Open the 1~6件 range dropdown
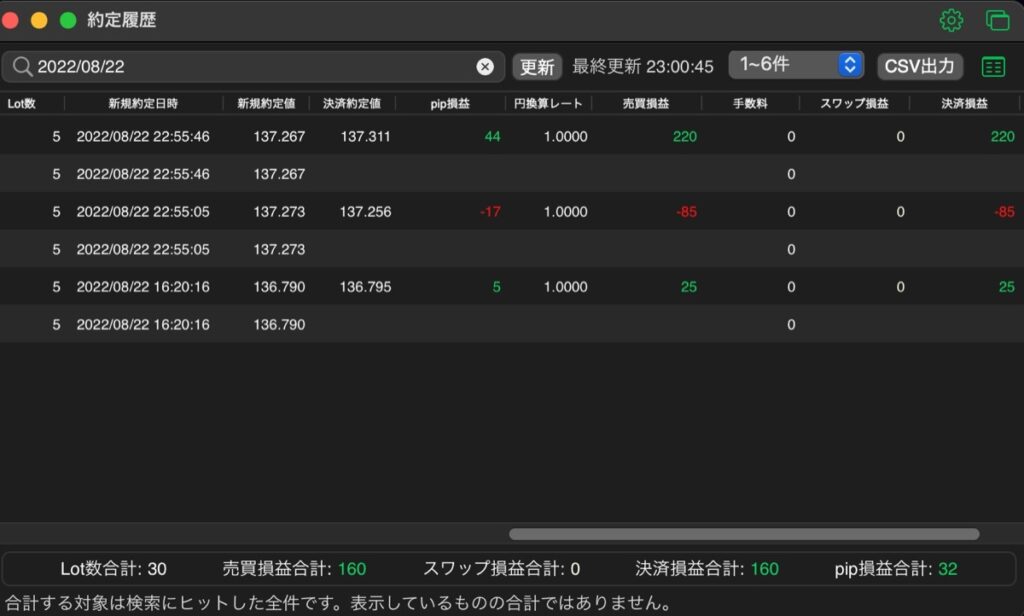The height and width of the screenshot is (616, 1024). pyautogui.click(x=796, y=65)
